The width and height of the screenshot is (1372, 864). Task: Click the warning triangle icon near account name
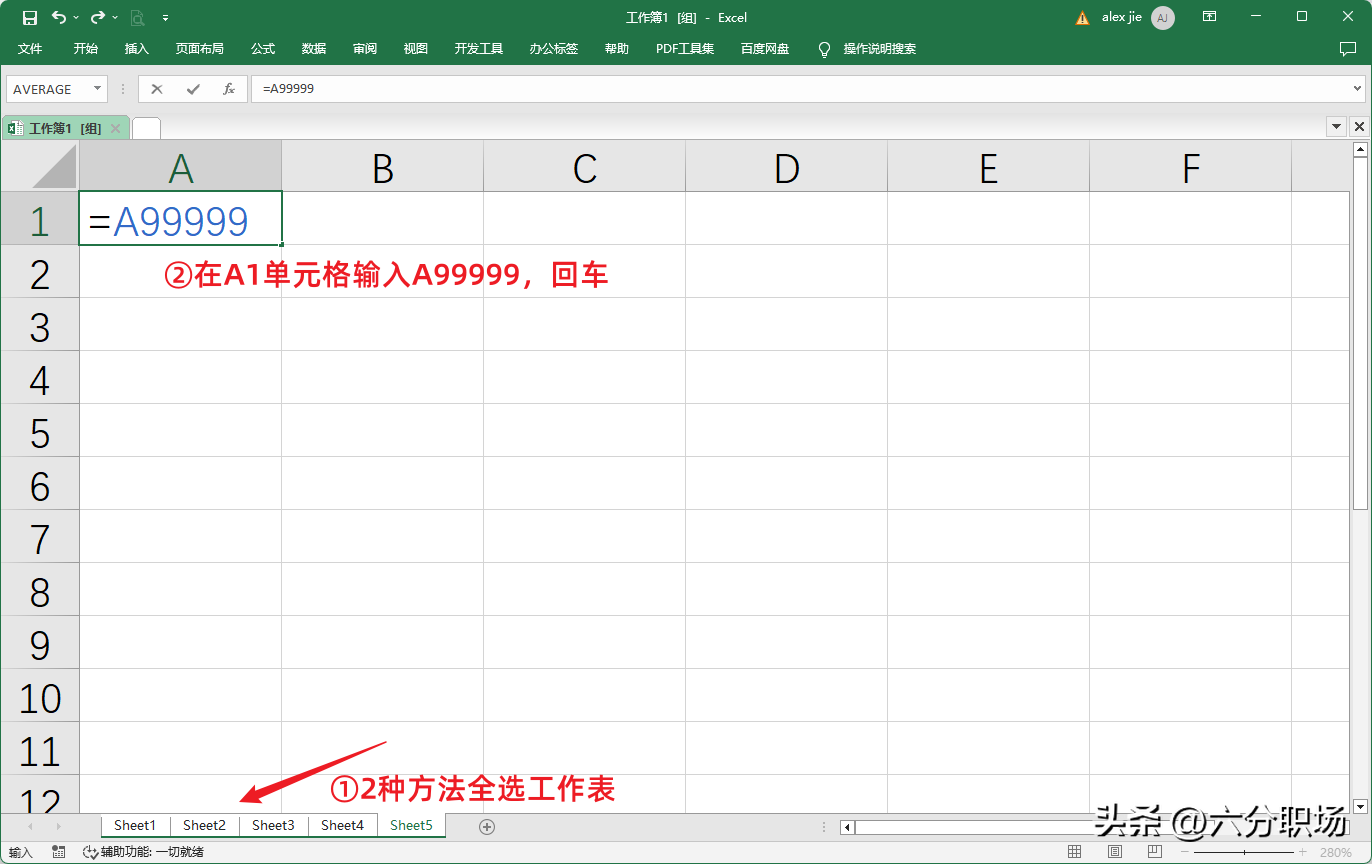coord(1082,18)
